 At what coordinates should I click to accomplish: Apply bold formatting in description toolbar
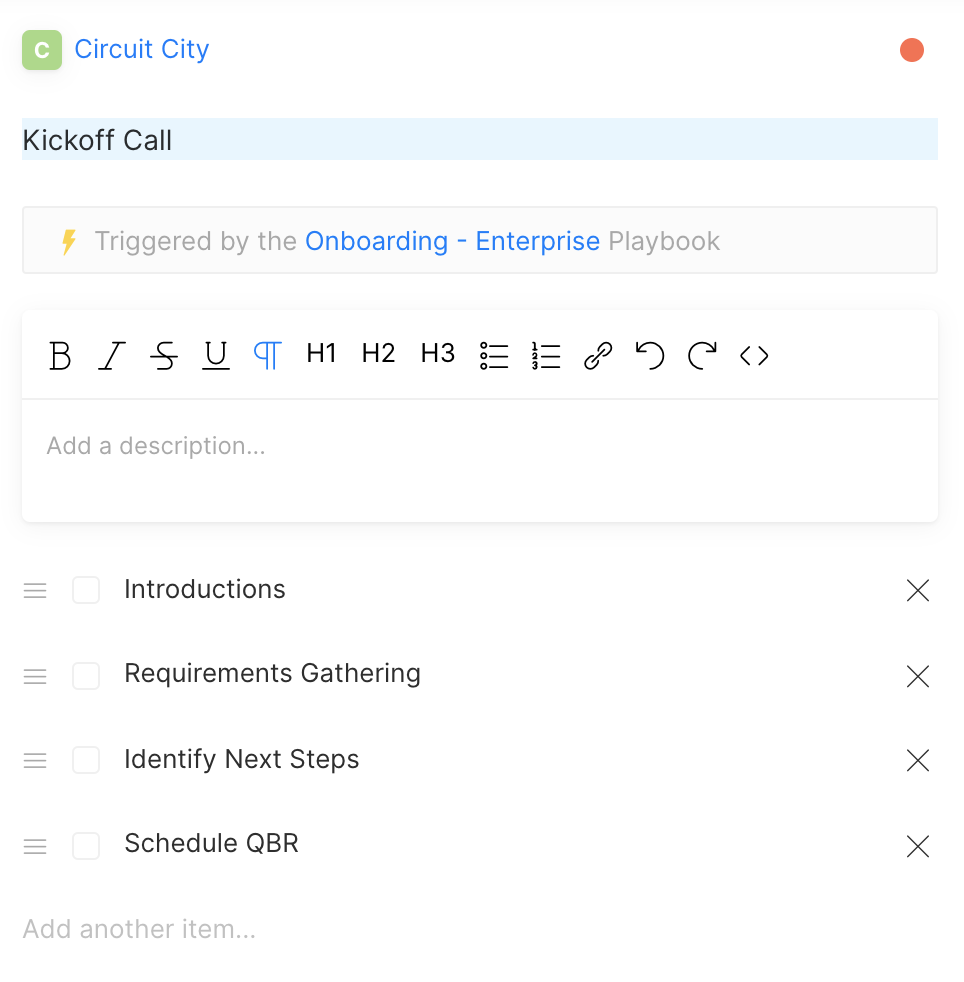pos(60,356)
